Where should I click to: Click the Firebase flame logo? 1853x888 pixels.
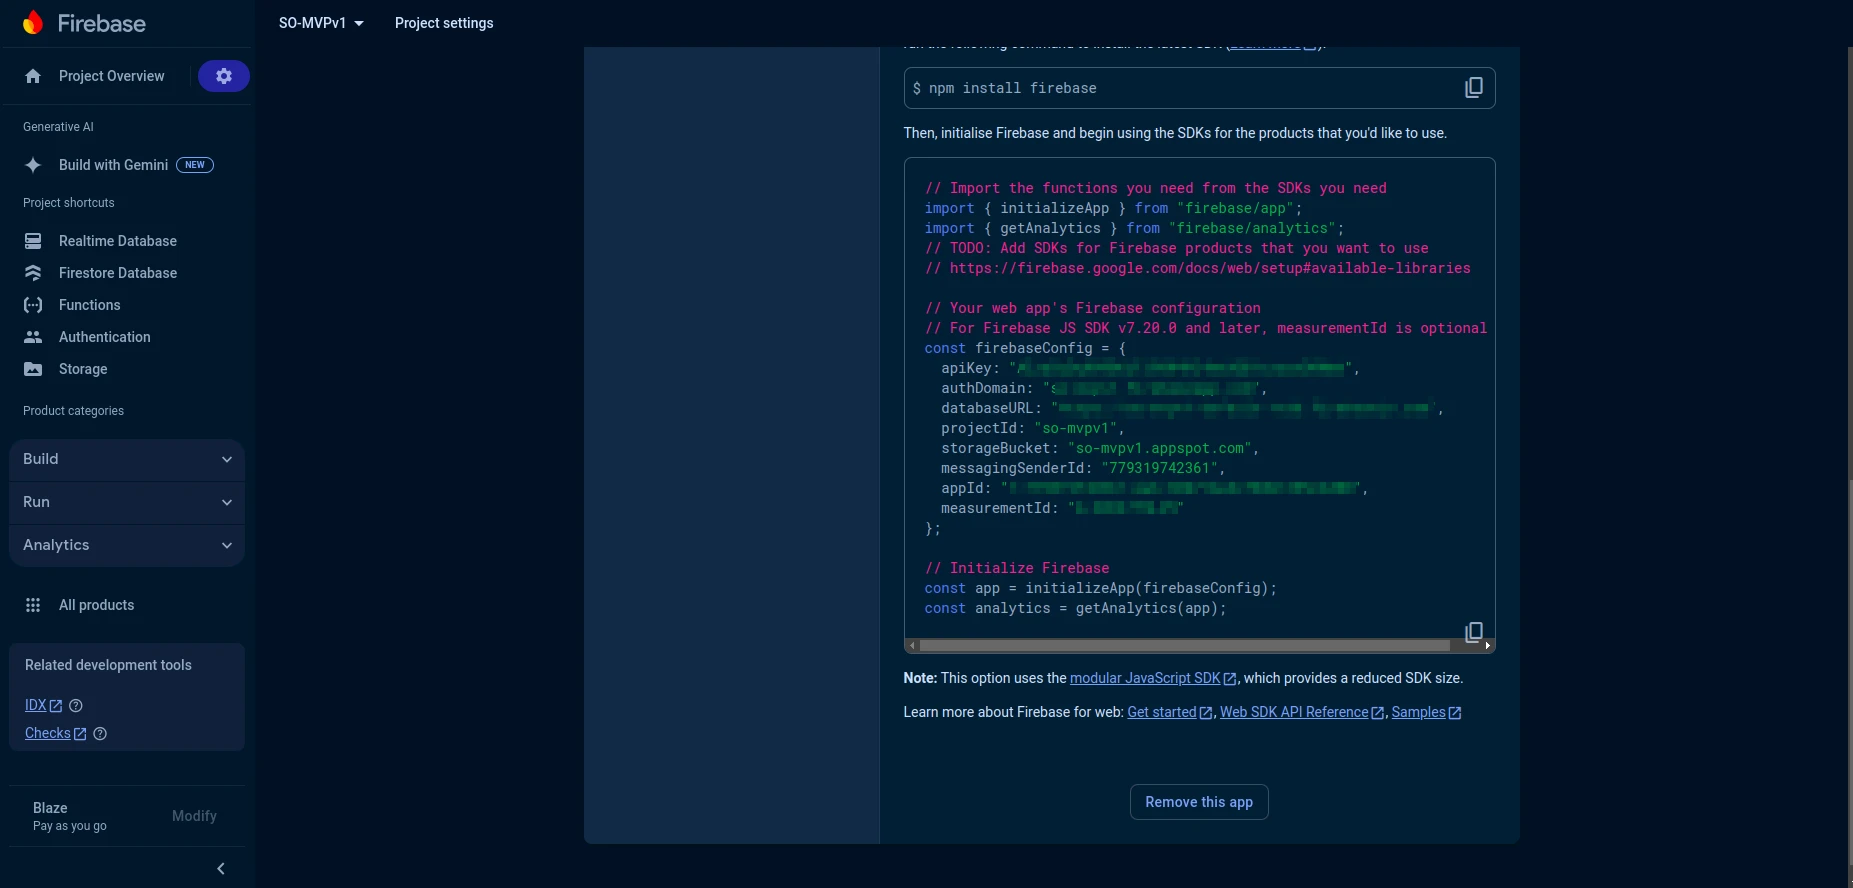[x=33, y=23]
